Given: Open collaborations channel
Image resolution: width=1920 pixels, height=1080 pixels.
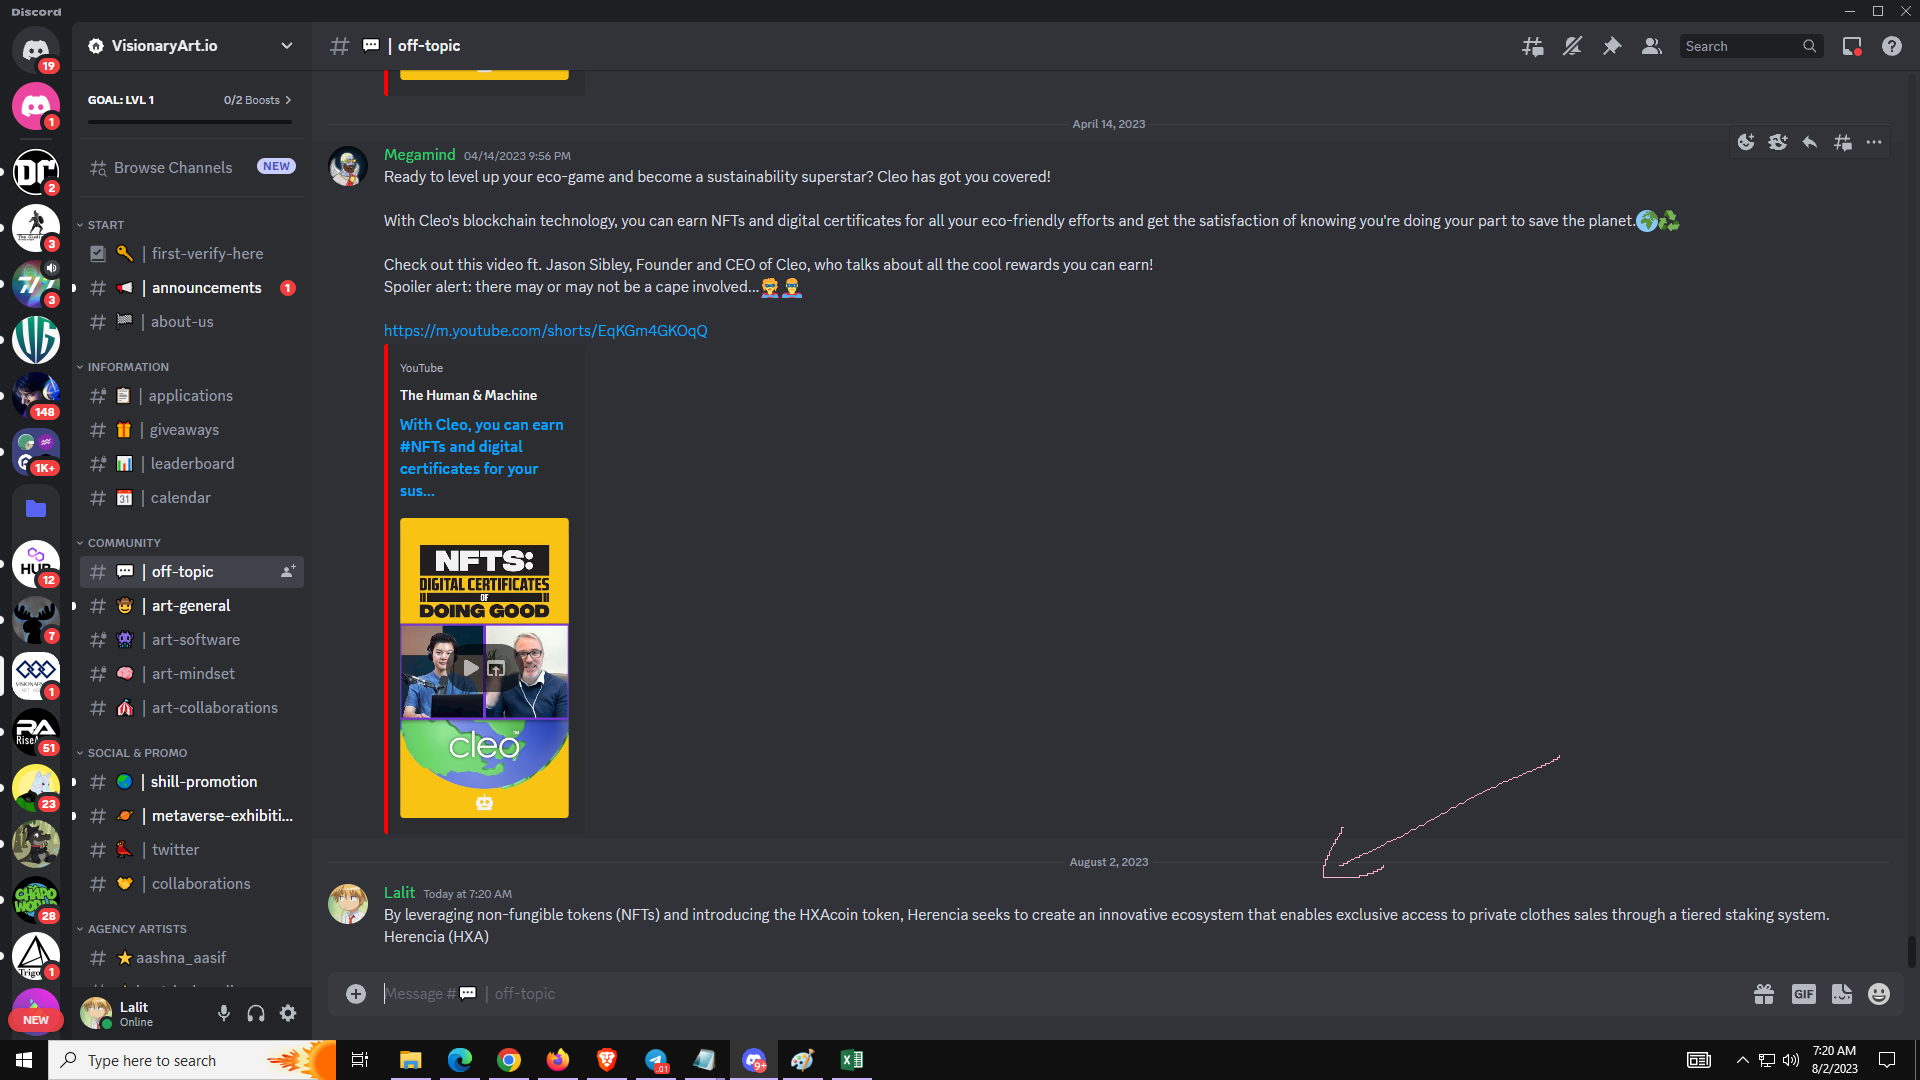Looking at the screenshot, I should (x=192, y=884).
